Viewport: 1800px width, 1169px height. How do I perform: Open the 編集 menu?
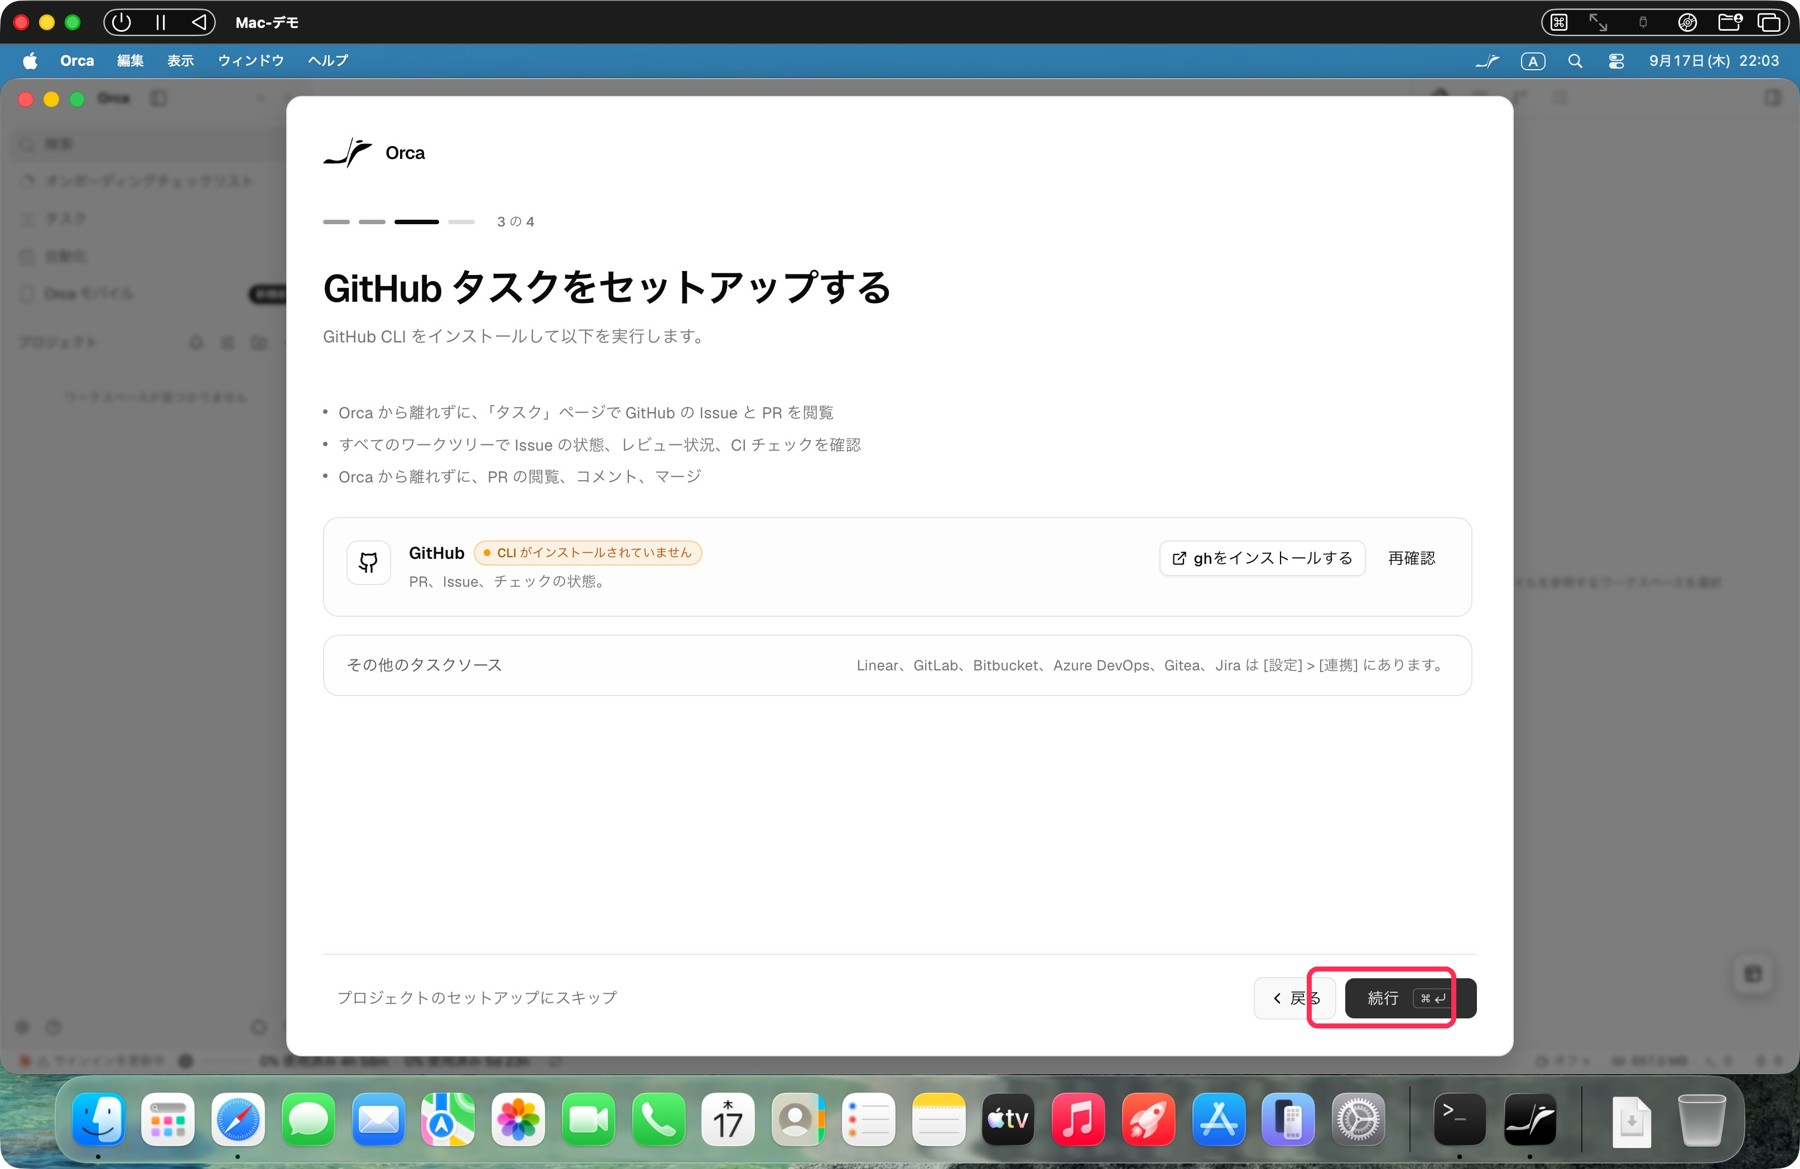click(130, 61)
